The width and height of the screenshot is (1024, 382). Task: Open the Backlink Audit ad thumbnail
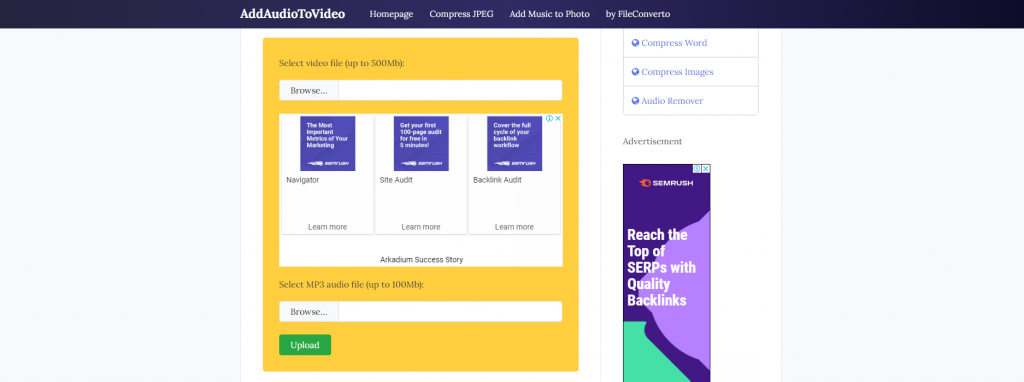[x=515, y=144]
